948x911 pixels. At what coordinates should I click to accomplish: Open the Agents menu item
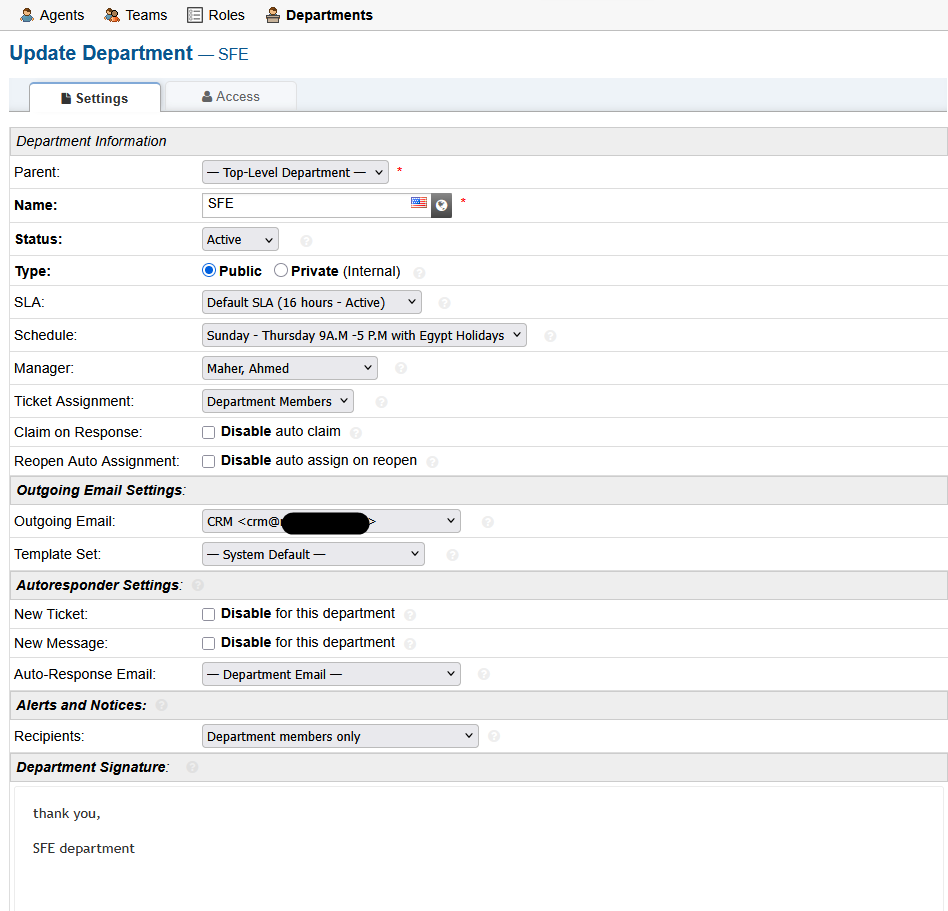tap(52, 15)
